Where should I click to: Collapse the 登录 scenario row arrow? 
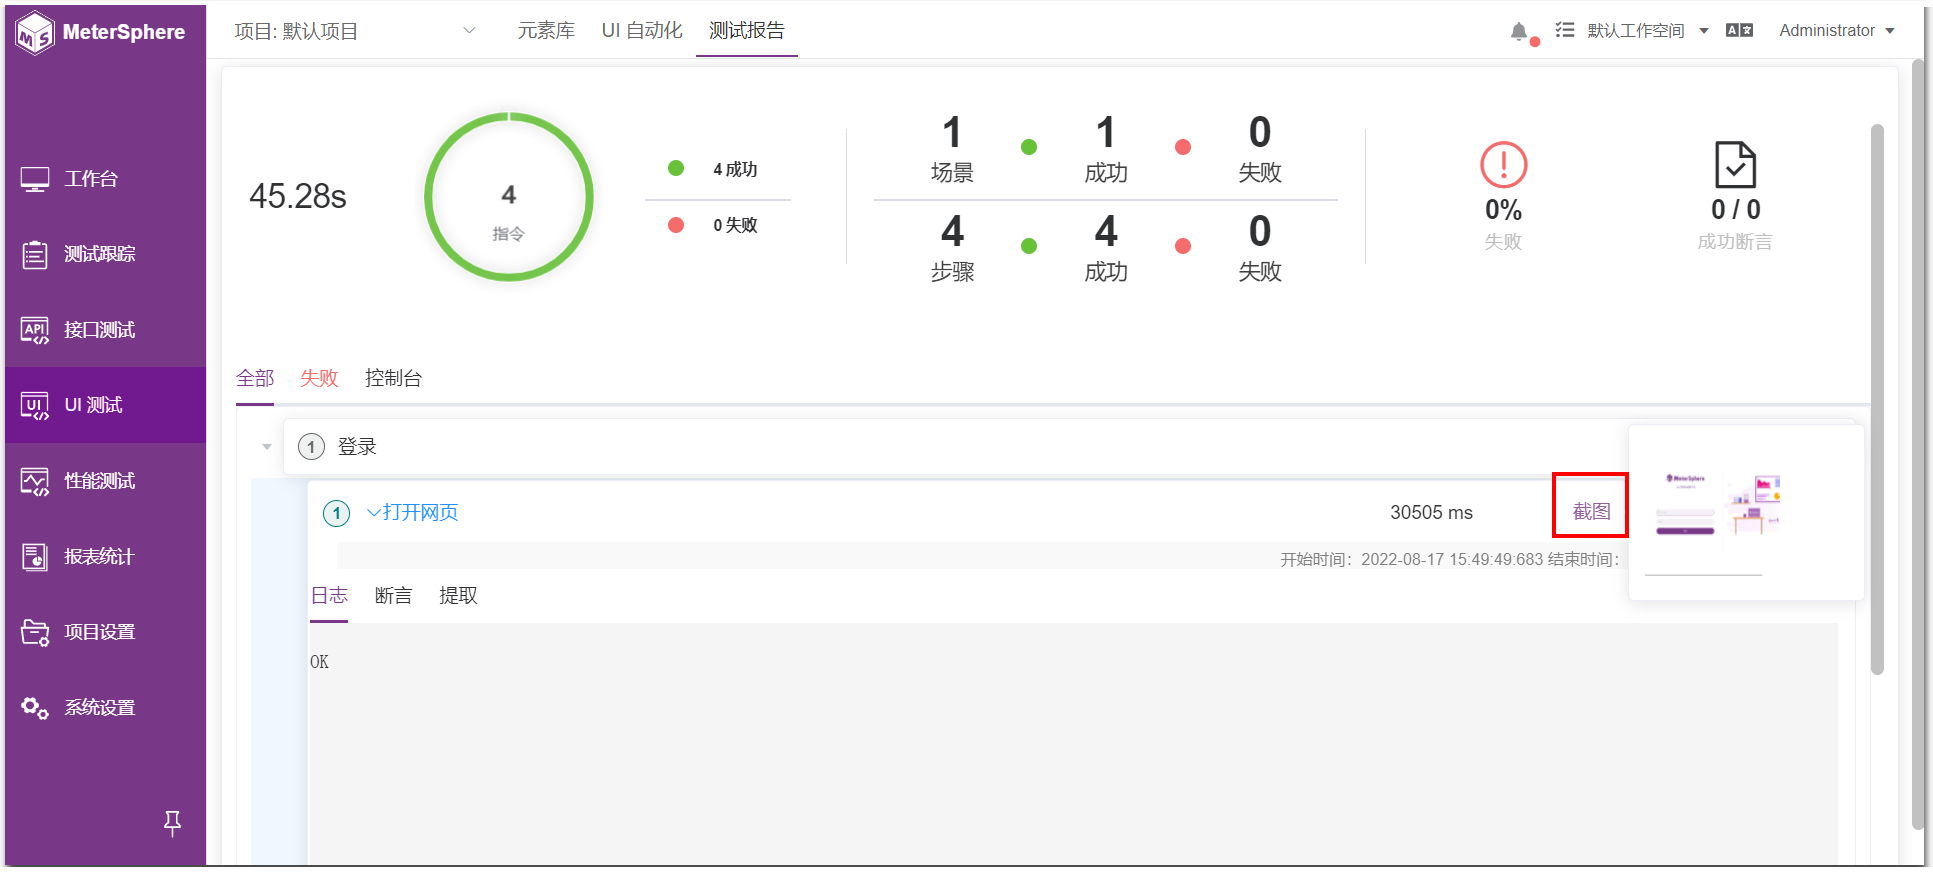tap(267, 447)
